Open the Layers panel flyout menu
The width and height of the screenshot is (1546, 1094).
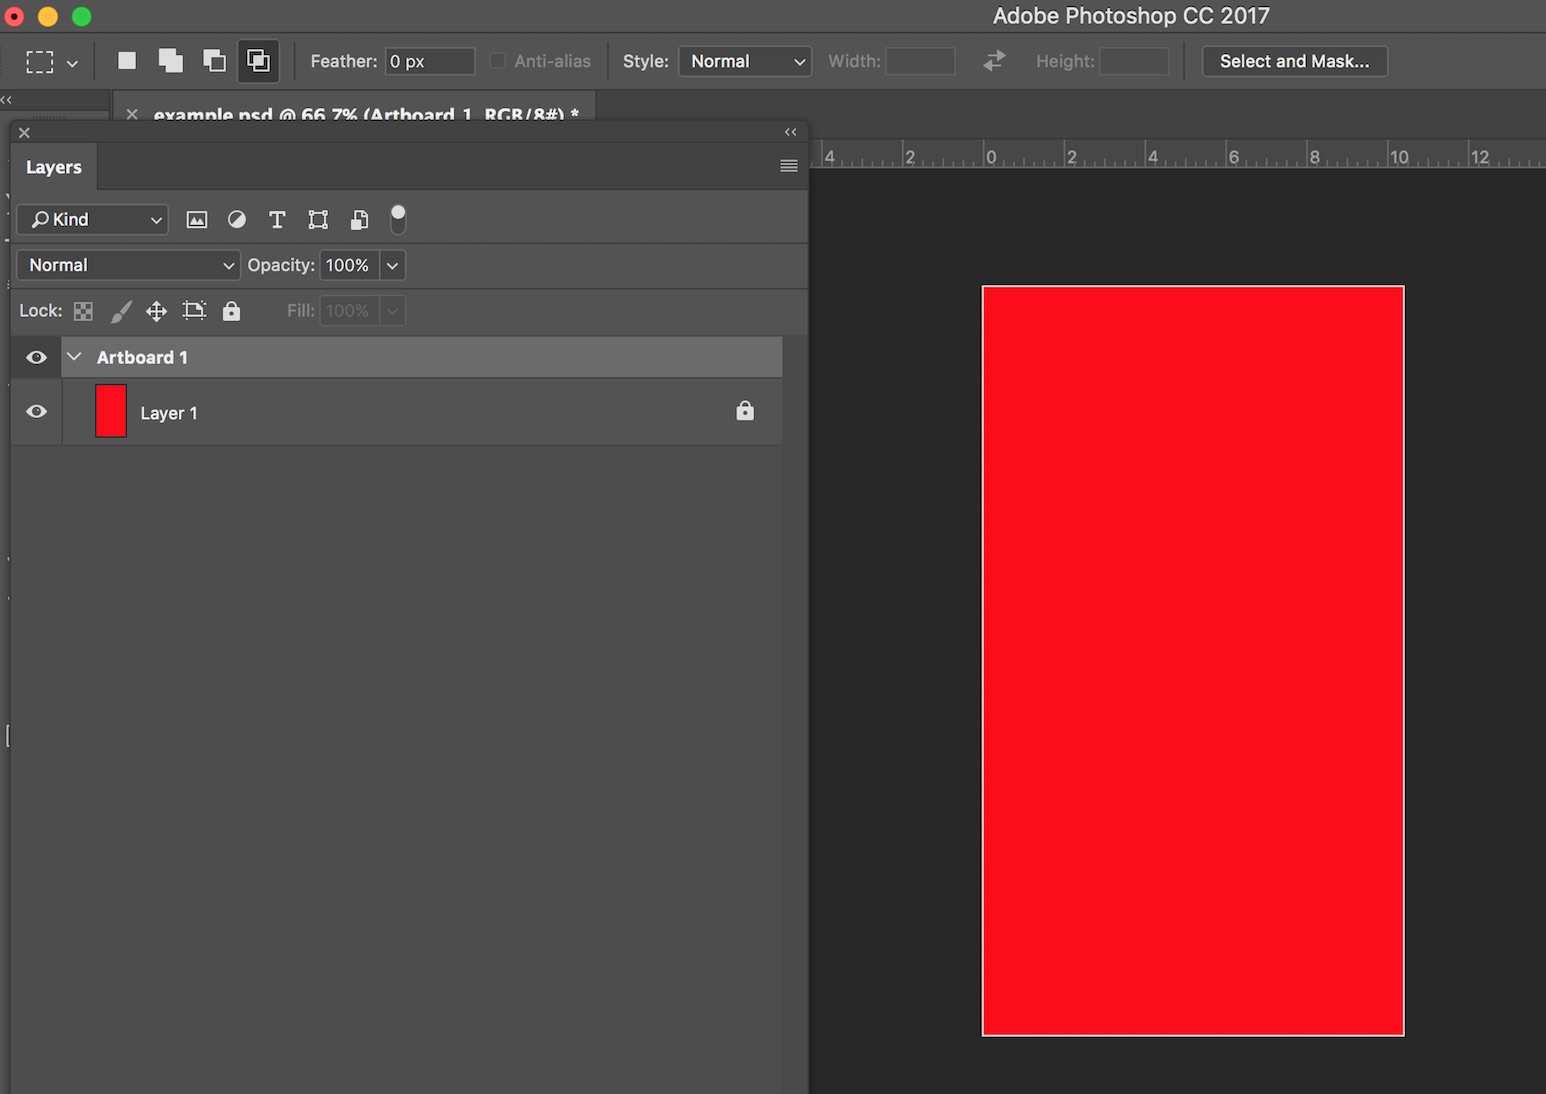789,166
